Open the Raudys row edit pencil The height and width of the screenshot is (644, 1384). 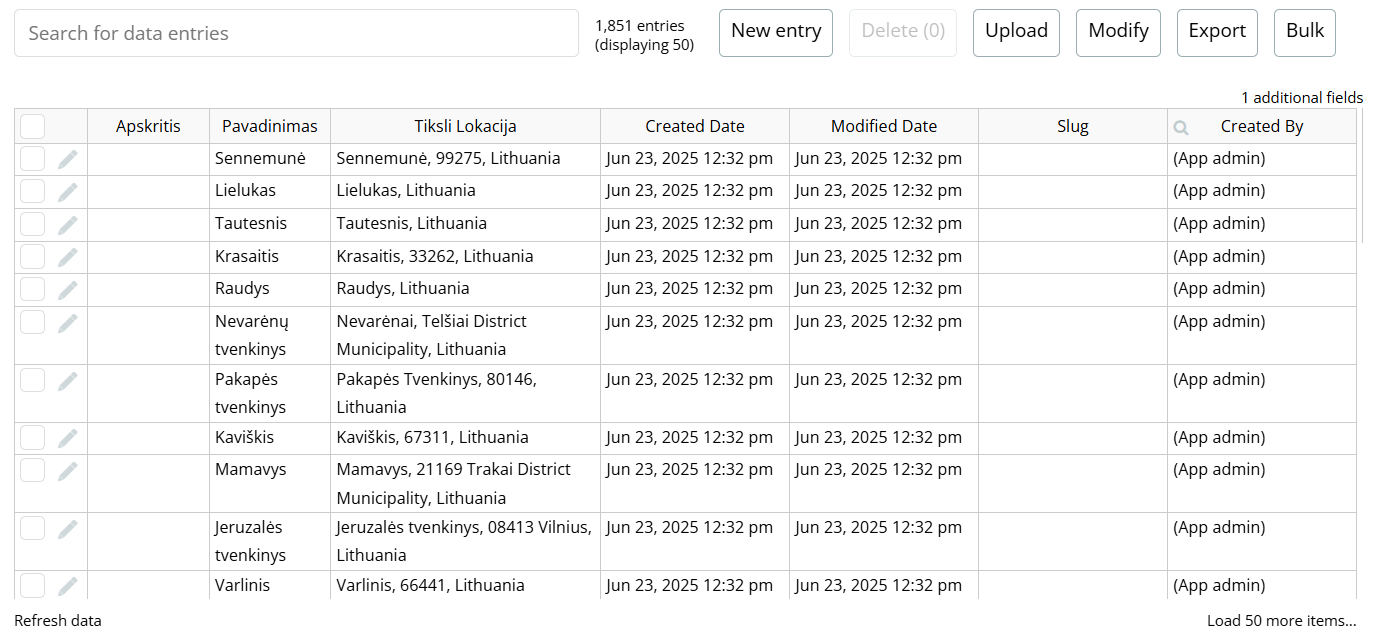click(x=67, y=290)
